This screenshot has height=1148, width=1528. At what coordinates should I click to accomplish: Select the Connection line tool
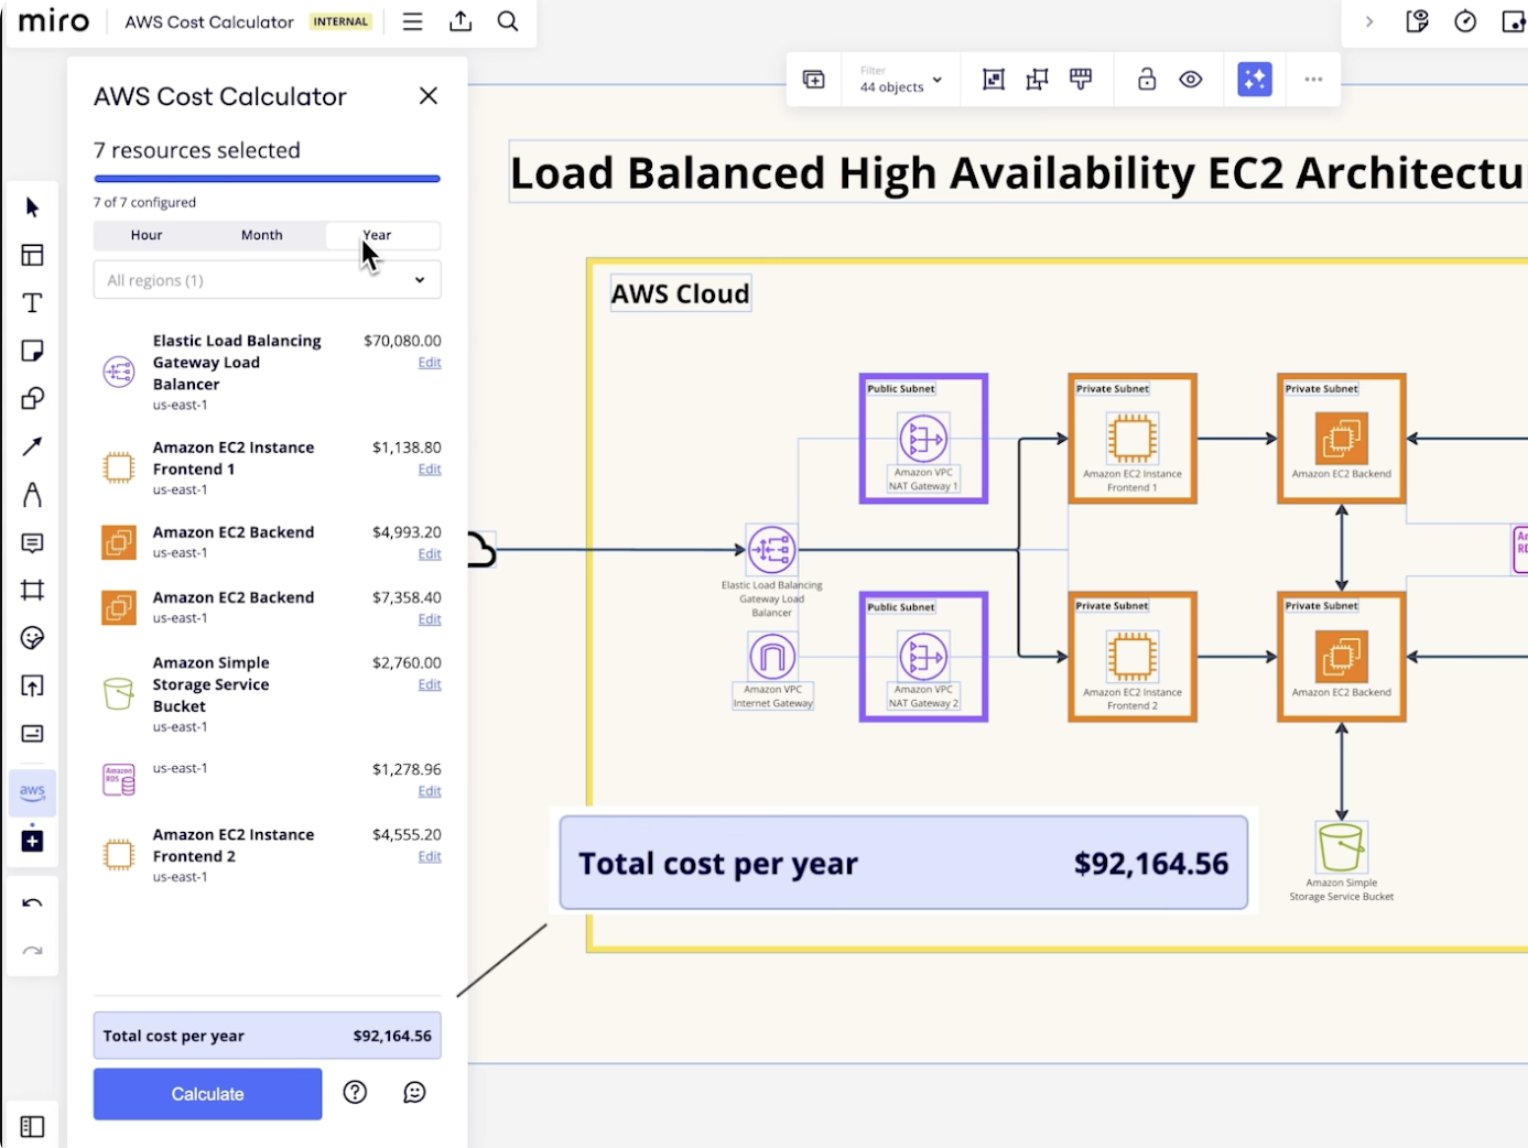[x=31, y=447]
